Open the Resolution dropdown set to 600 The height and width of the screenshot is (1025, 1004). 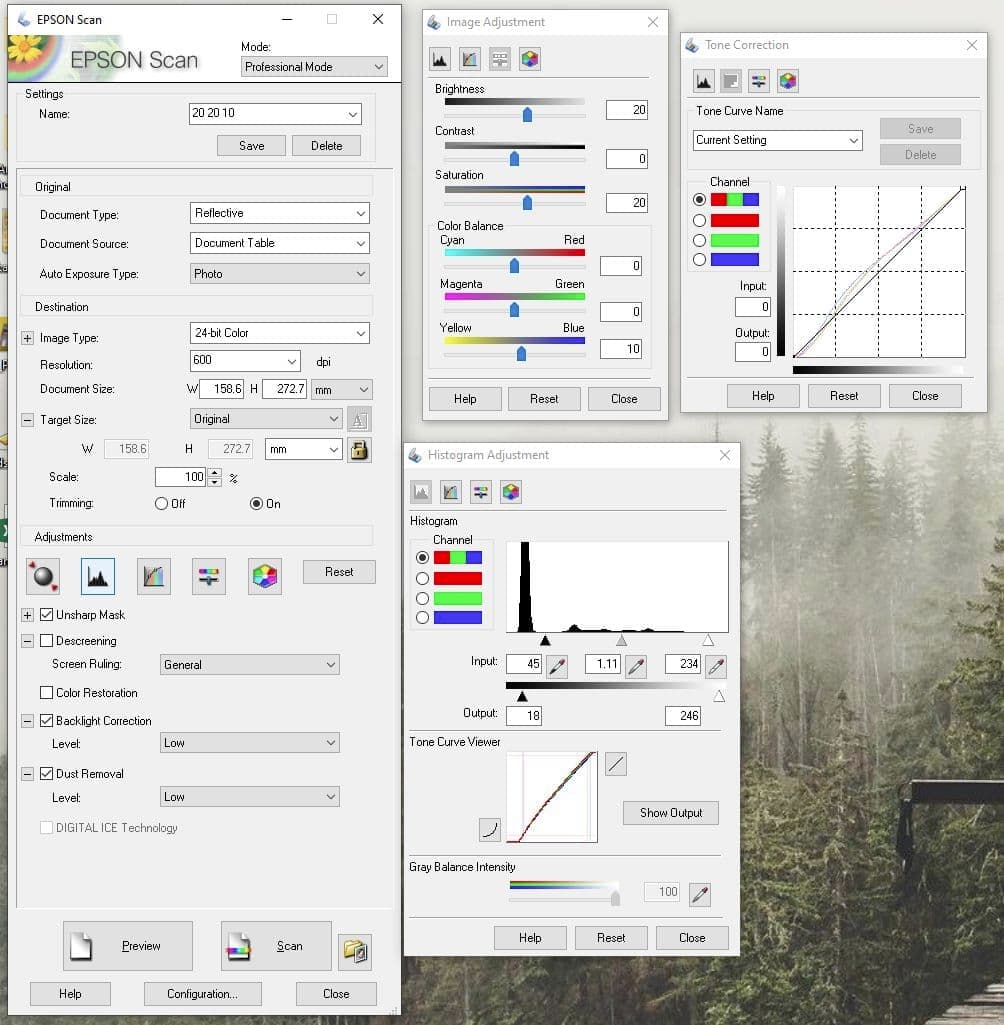pos(245,362)
